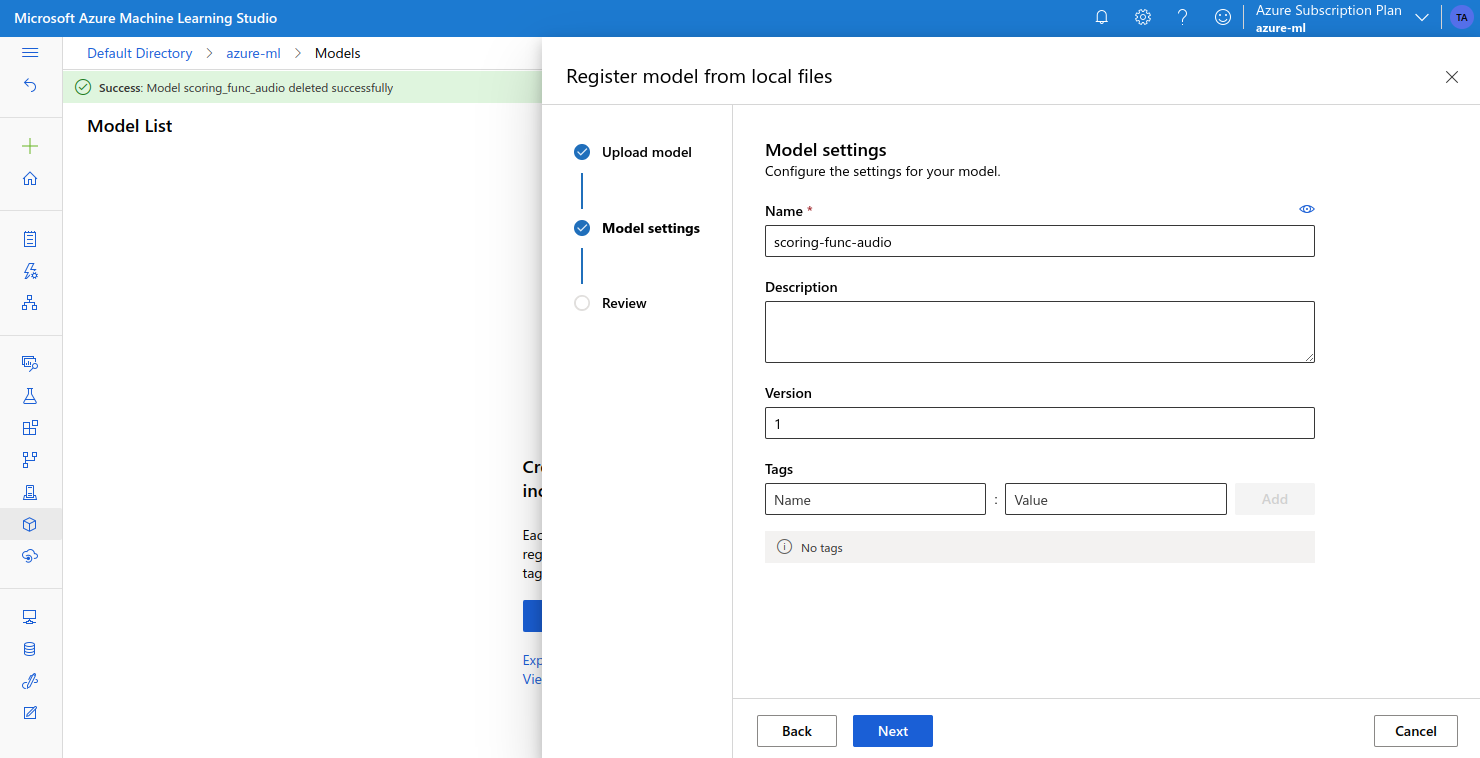Screen dimensions: 1480x758
Task: Click the Description text area
Action: click(x=1039, y=331)
